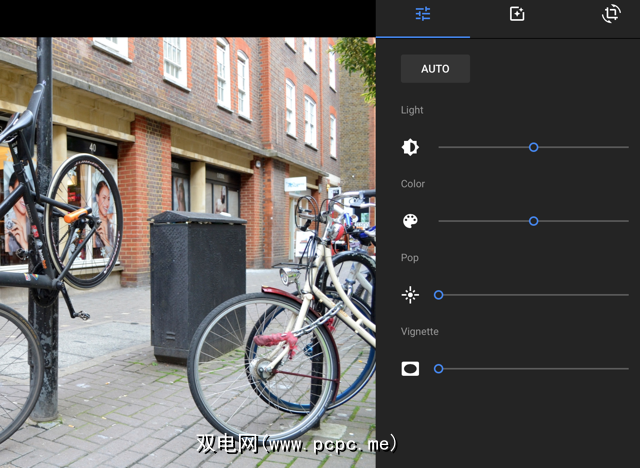This screenshot has height=468, width=640.
Task: Click the Color palette icon
Action: pos(410,221)
